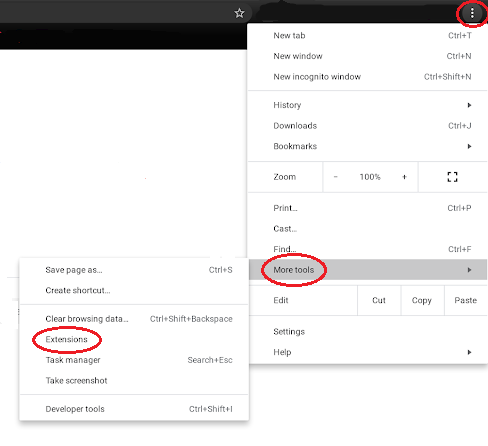Select Take screenshot entry
The width and height of the screenshot is (488, 446).
pos(134,381)
